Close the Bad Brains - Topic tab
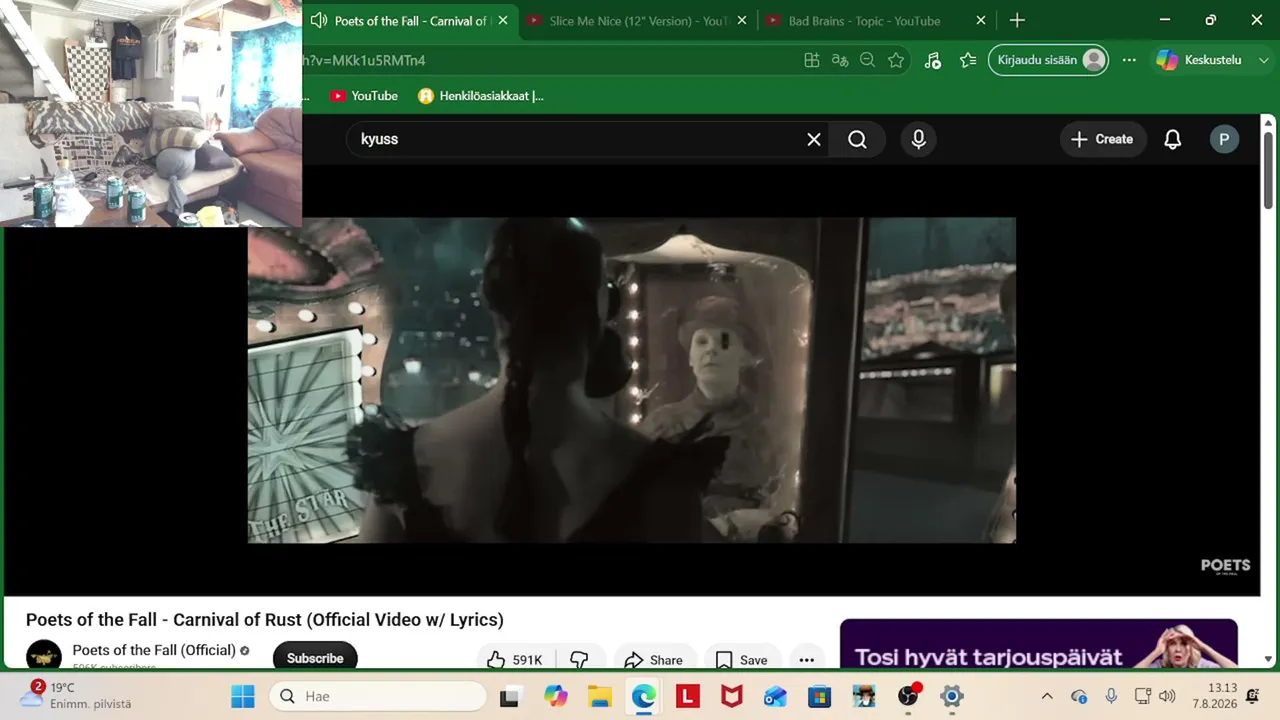This screenshot has width=1280, height=720. point(981,21)
